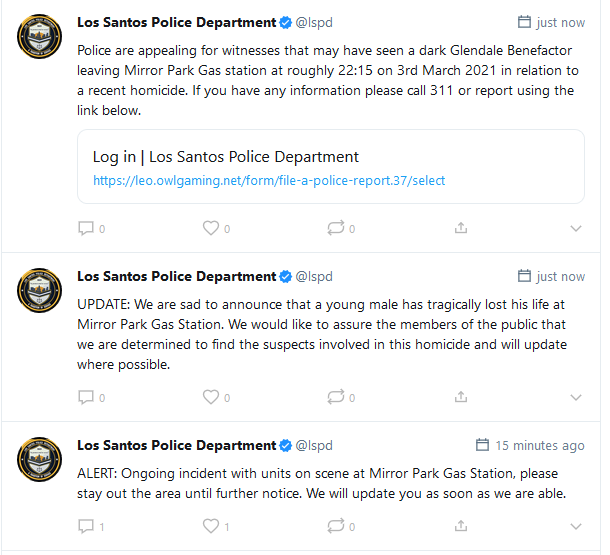Share the ALERT ongoing incident post

[461, 525]
